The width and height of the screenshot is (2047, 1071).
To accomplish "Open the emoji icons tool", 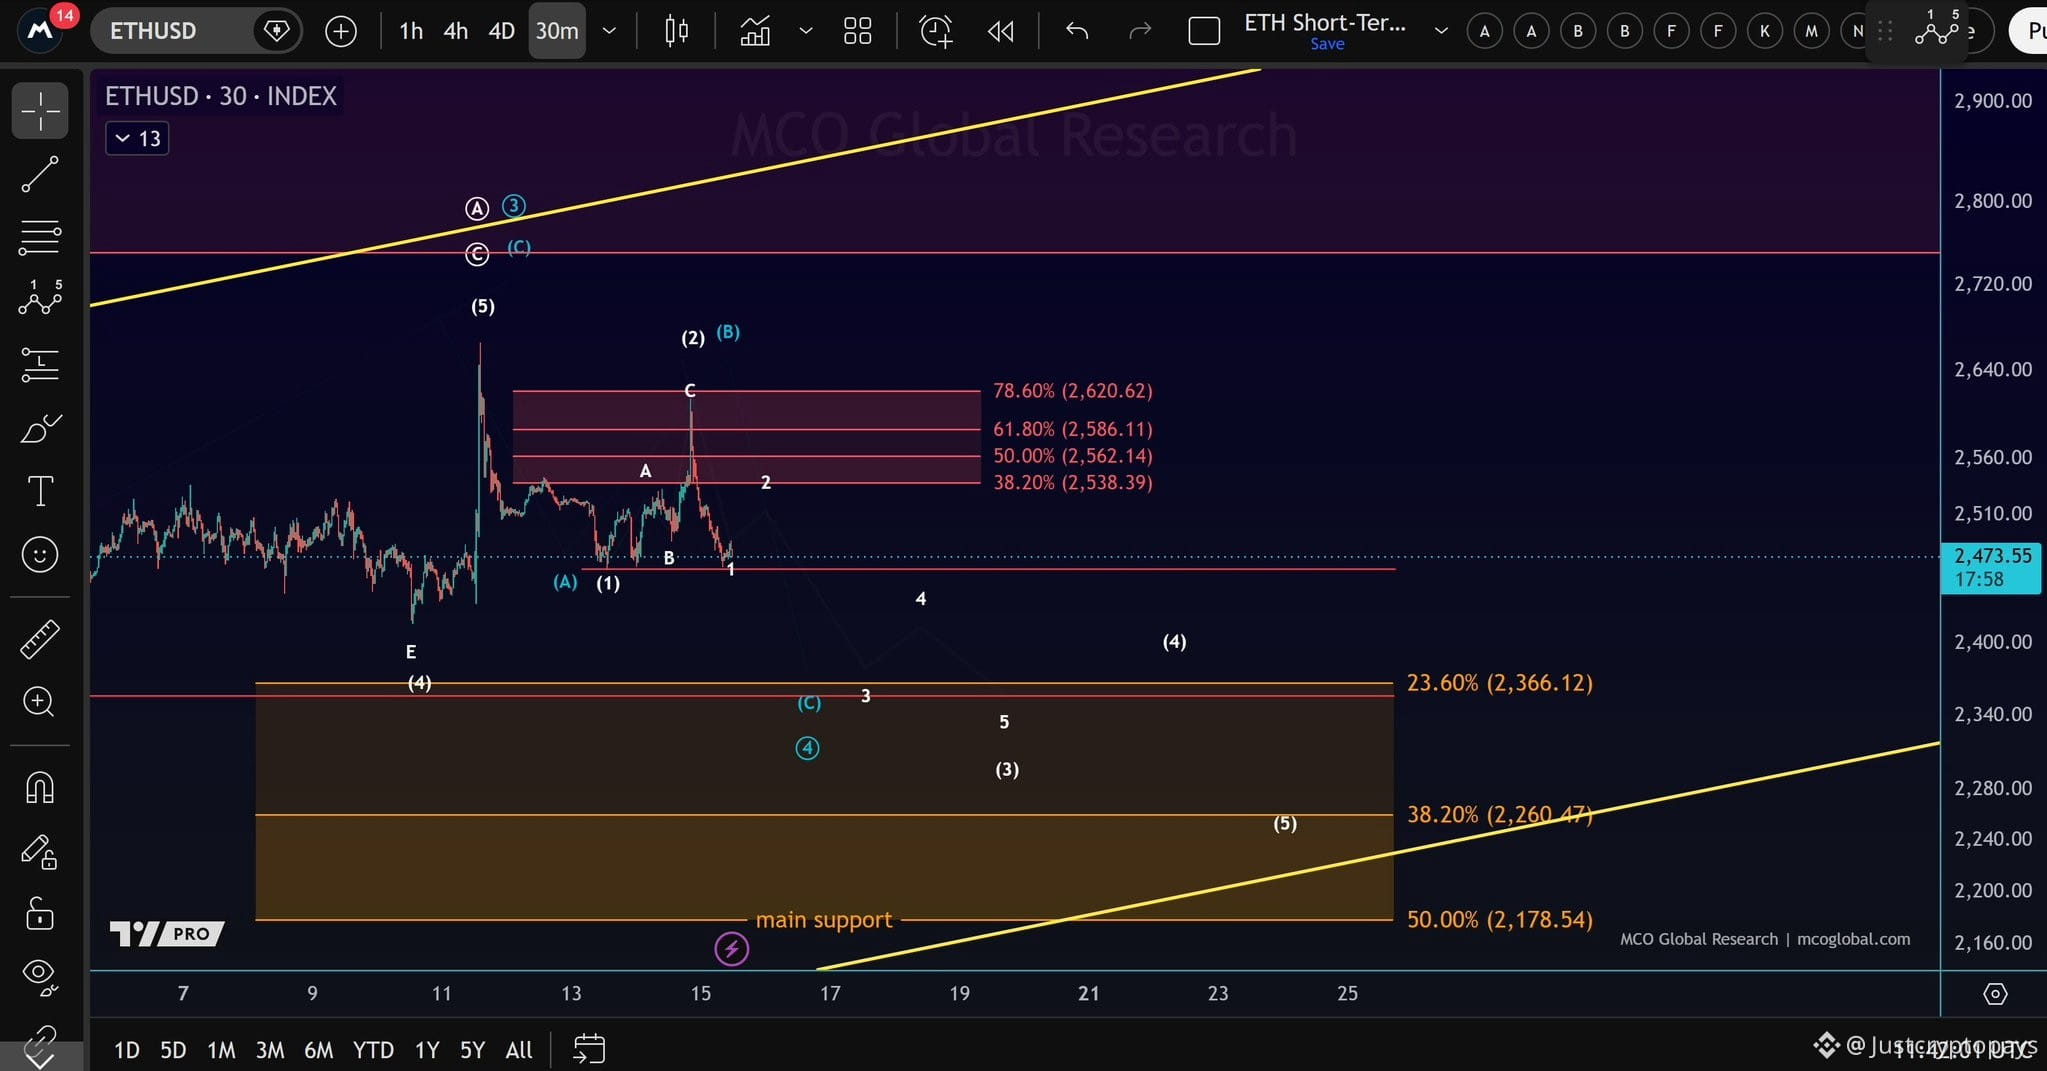I will (x=40, y=554).
